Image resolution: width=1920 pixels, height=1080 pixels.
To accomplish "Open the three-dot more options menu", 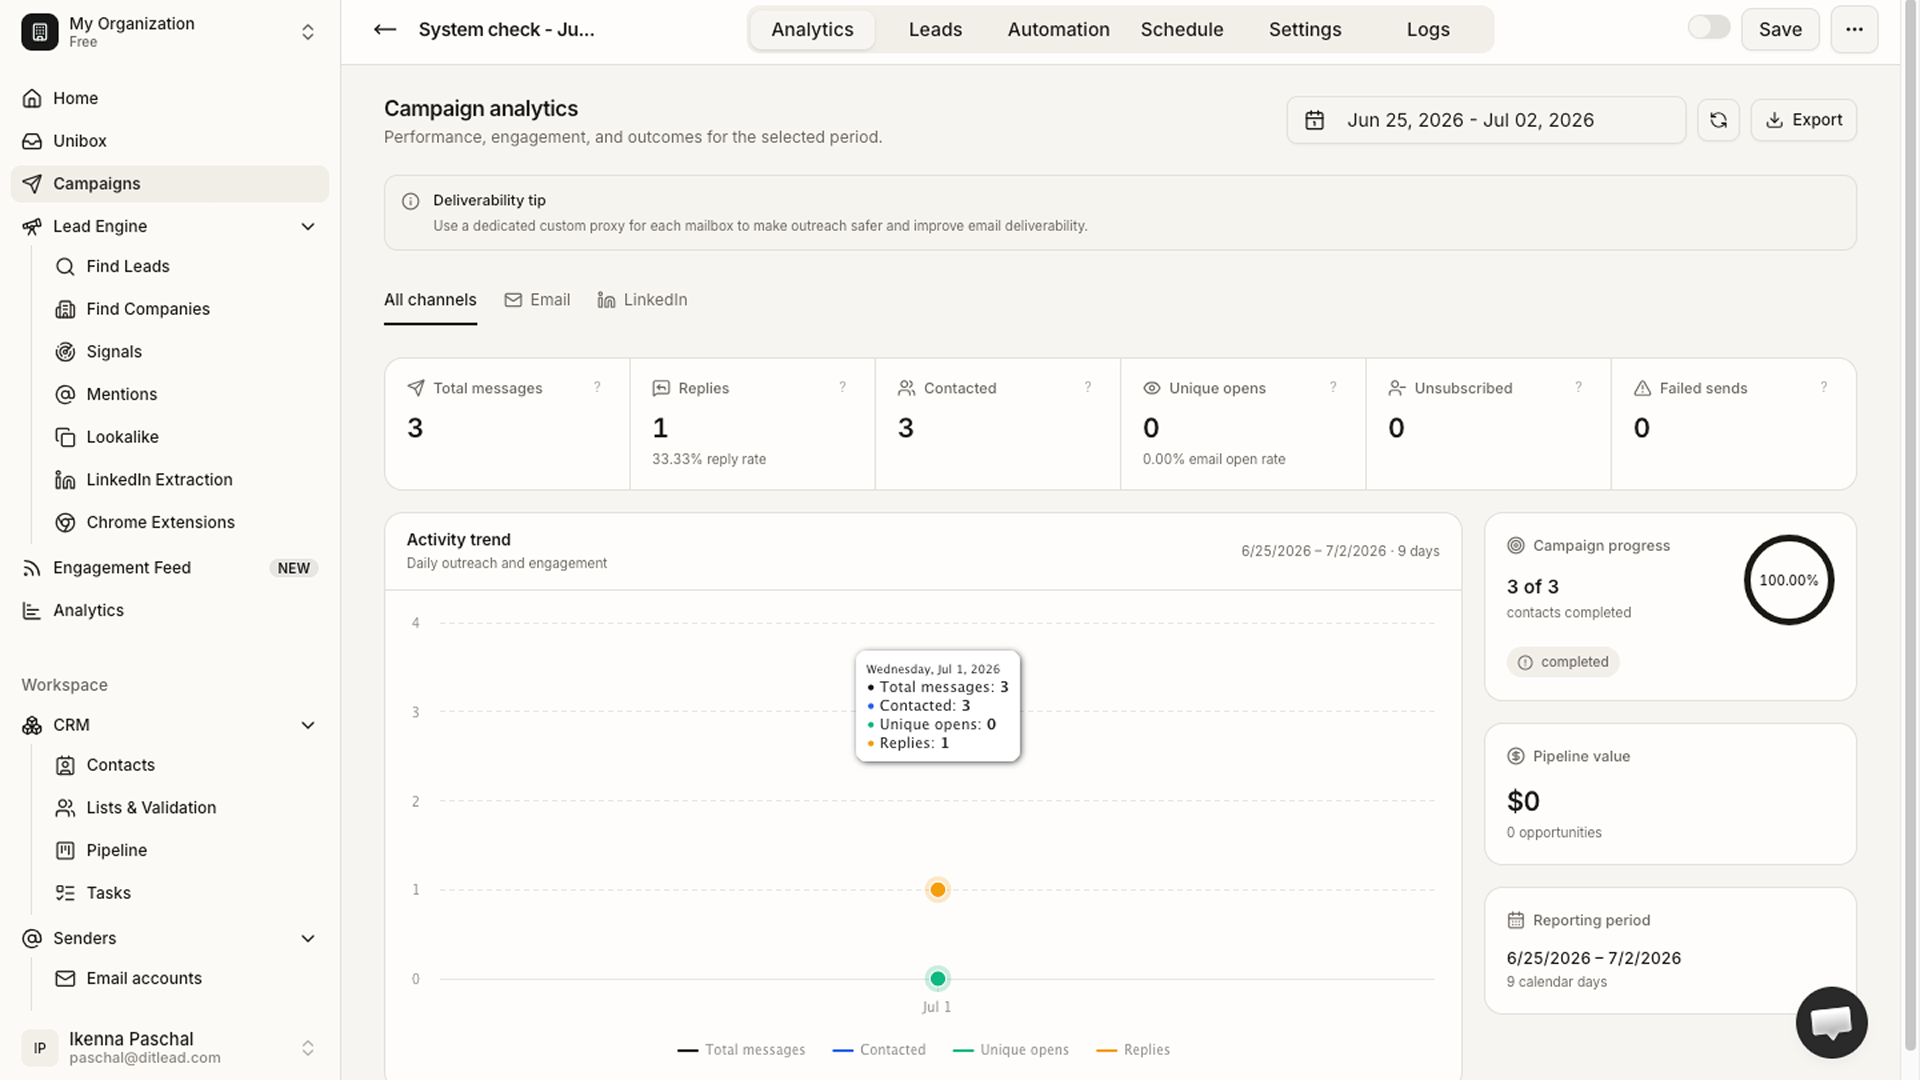I will coord(1854,30).
